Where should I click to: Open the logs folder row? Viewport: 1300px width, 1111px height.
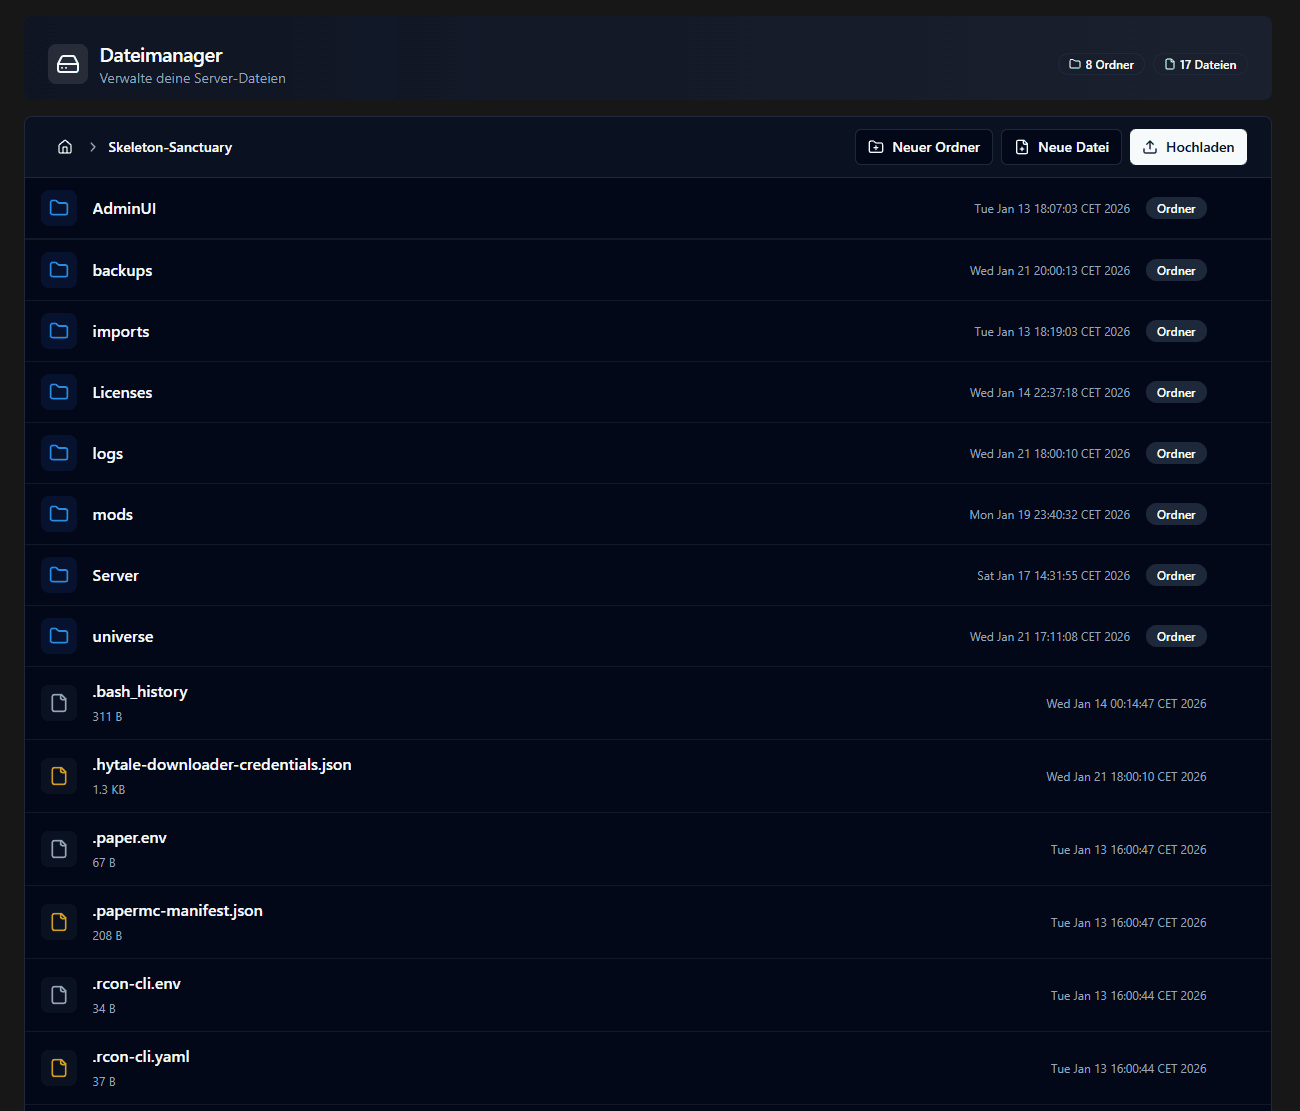point(108,454)
